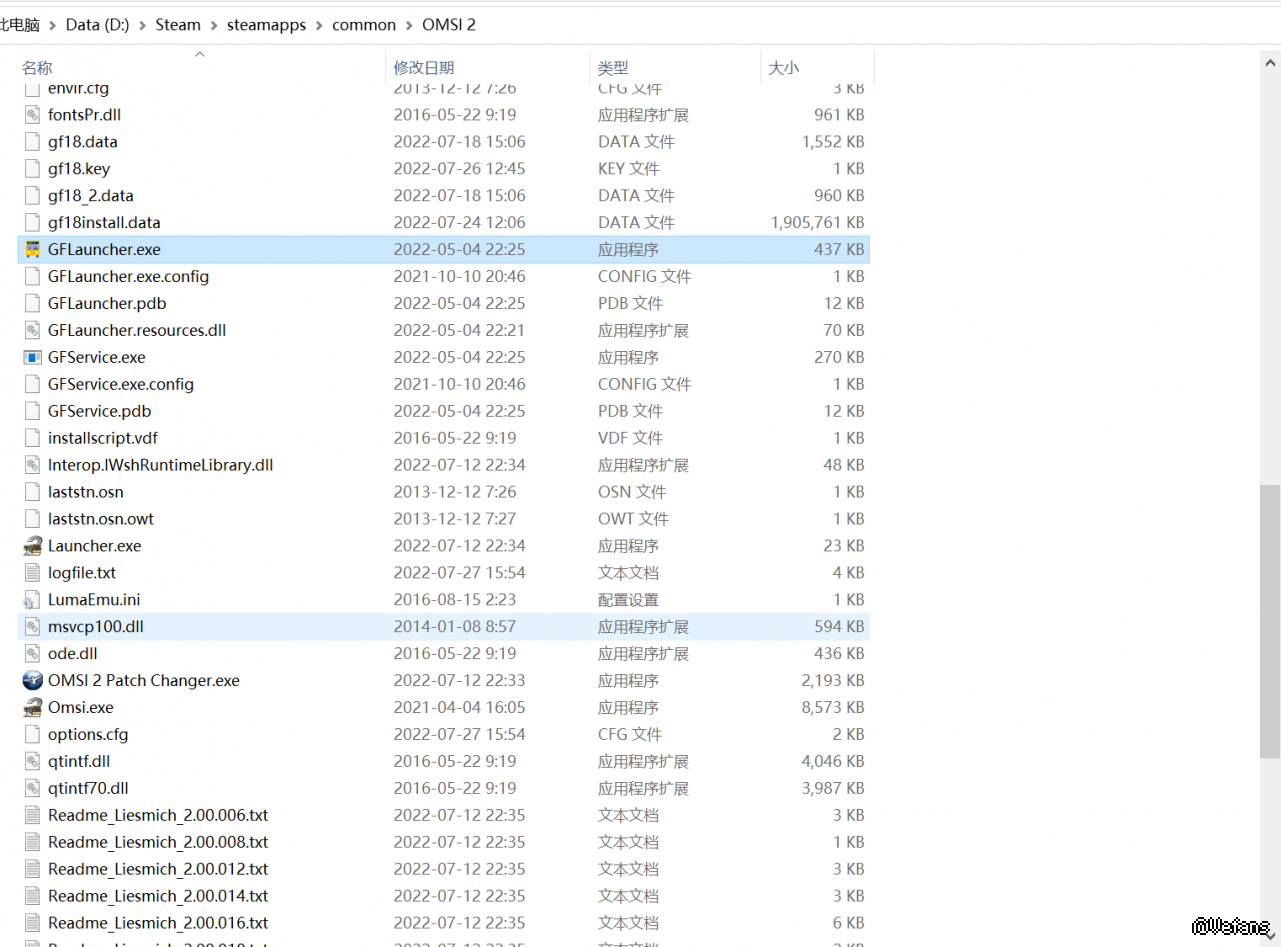Select the gf18install.data file name

point(104,222)
